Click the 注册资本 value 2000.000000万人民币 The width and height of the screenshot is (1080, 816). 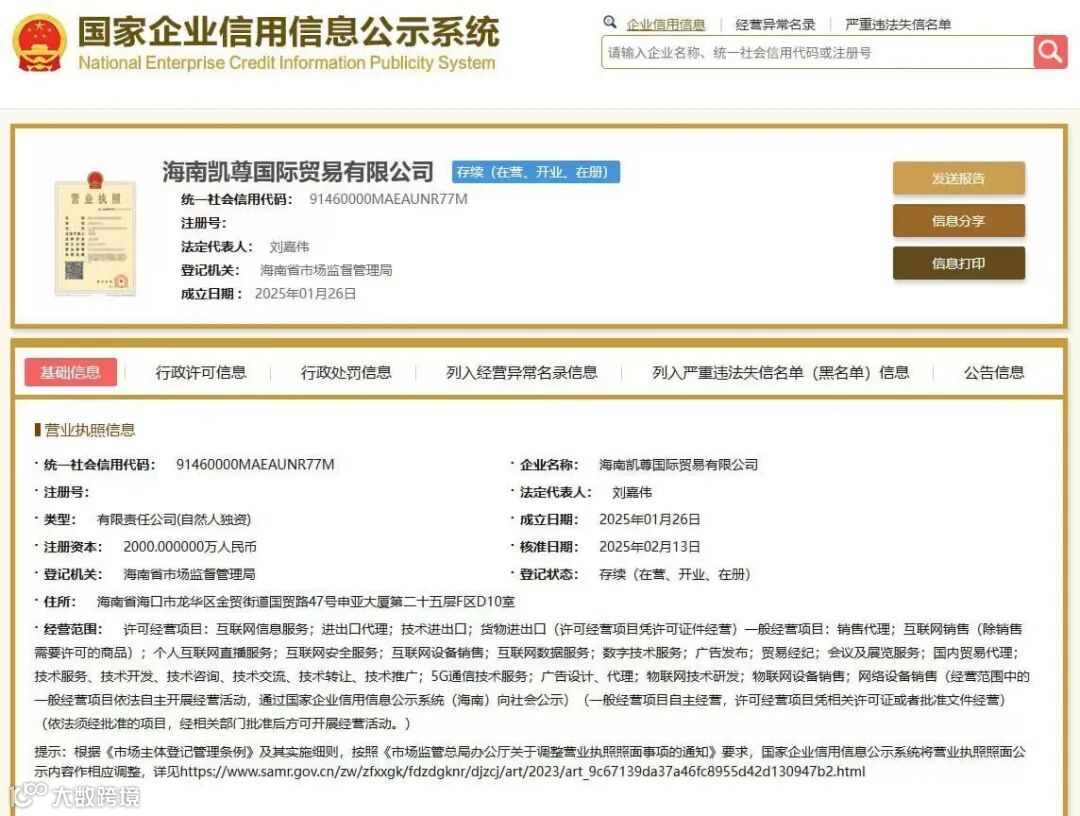190,547
